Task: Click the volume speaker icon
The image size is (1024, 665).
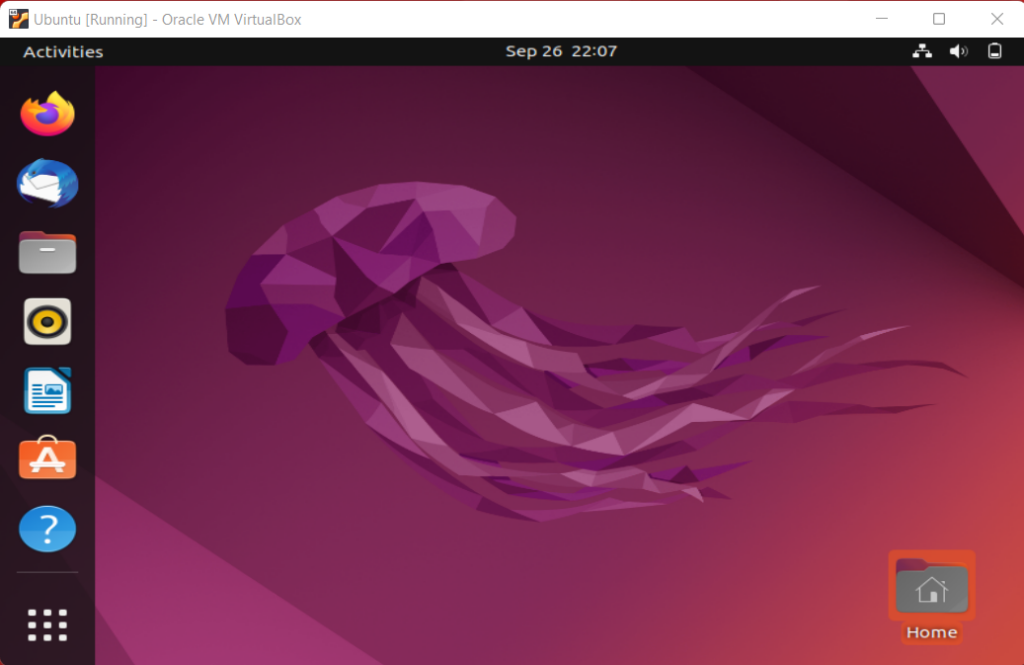Action: pos(958,52)
